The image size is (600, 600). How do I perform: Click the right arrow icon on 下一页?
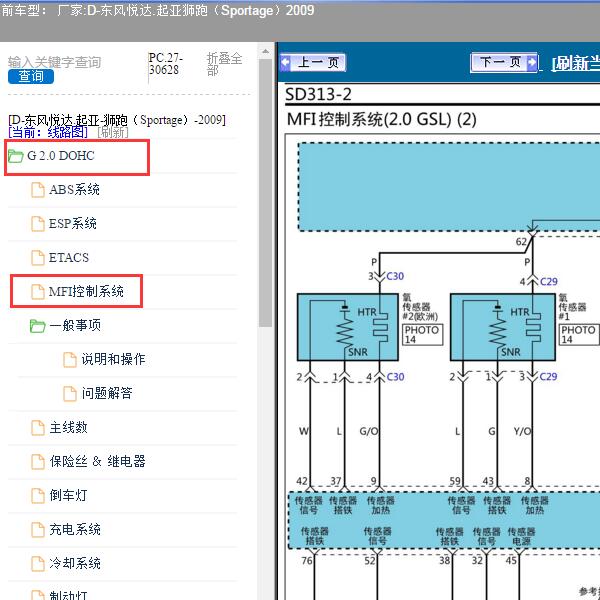pyautogui.click(x=532, y=62)
